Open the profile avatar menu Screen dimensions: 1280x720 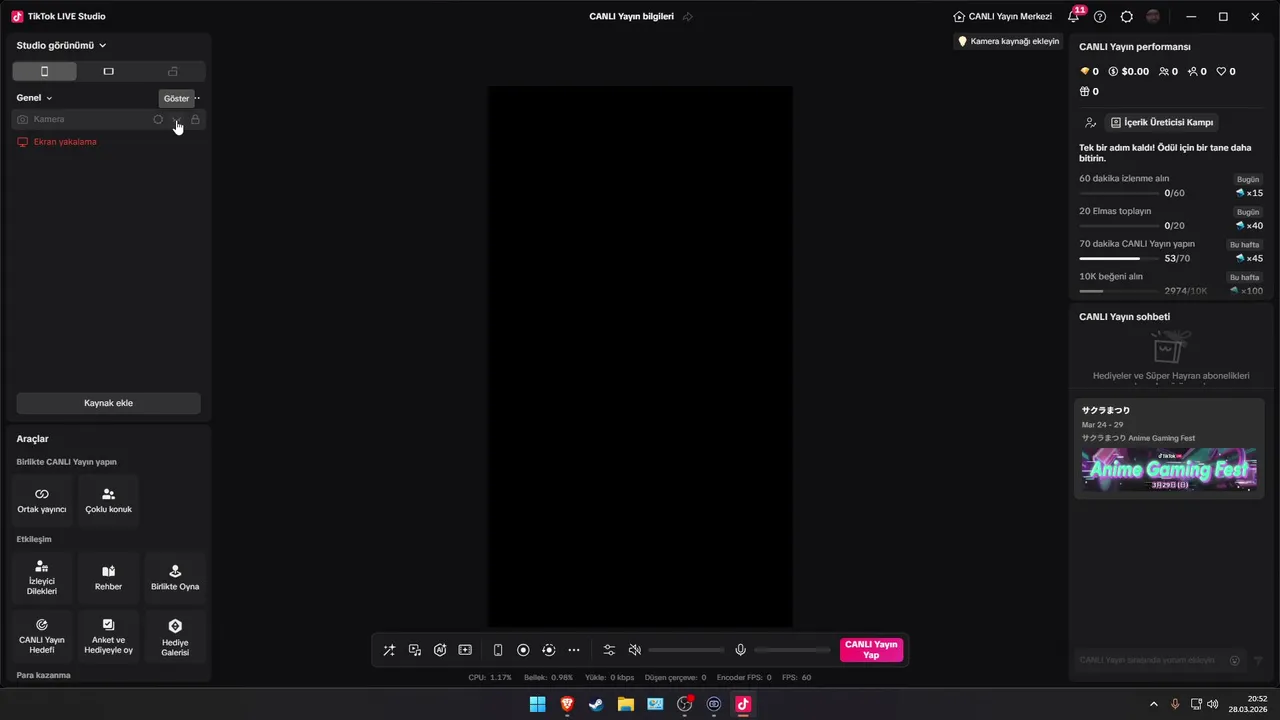coord(1153,16)
